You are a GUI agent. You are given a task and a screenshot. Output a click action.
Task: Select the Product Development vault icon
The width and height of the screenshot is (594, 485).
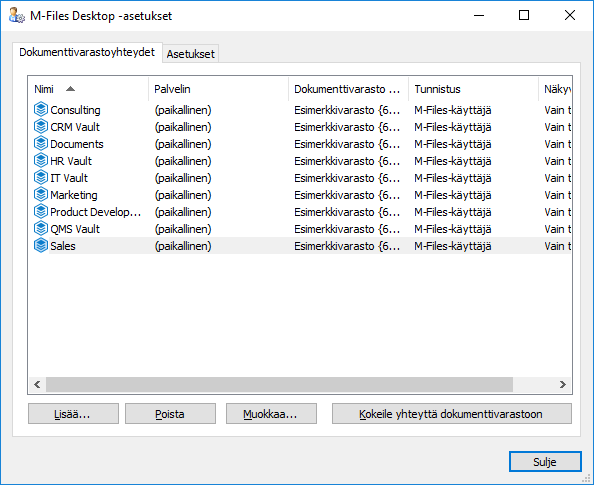pos(41,212)
